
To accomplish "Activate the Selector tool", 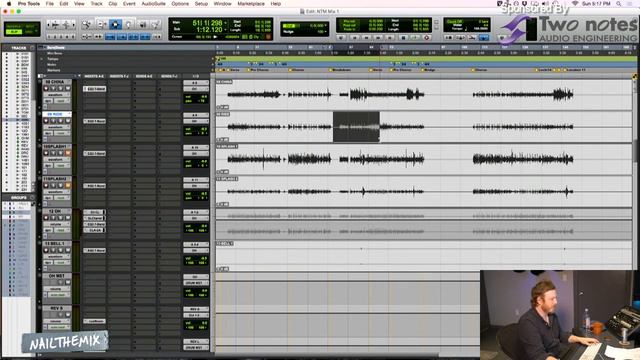I will [x=115, y=25].
